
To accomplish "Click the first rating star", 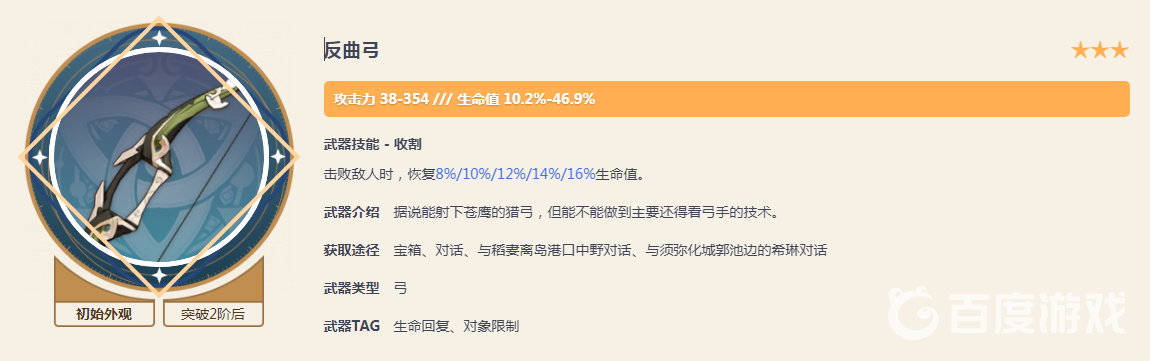I will point(1080,51).
